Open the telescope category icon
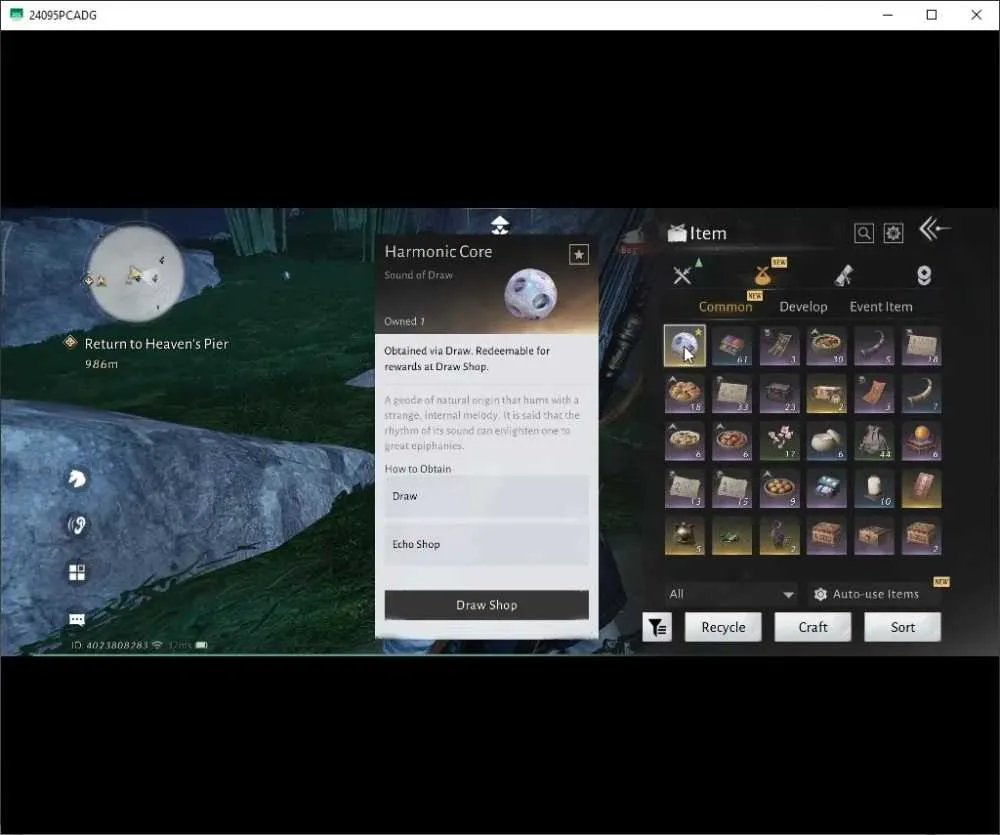This screenshot has height=835, width=1000. 844,276
